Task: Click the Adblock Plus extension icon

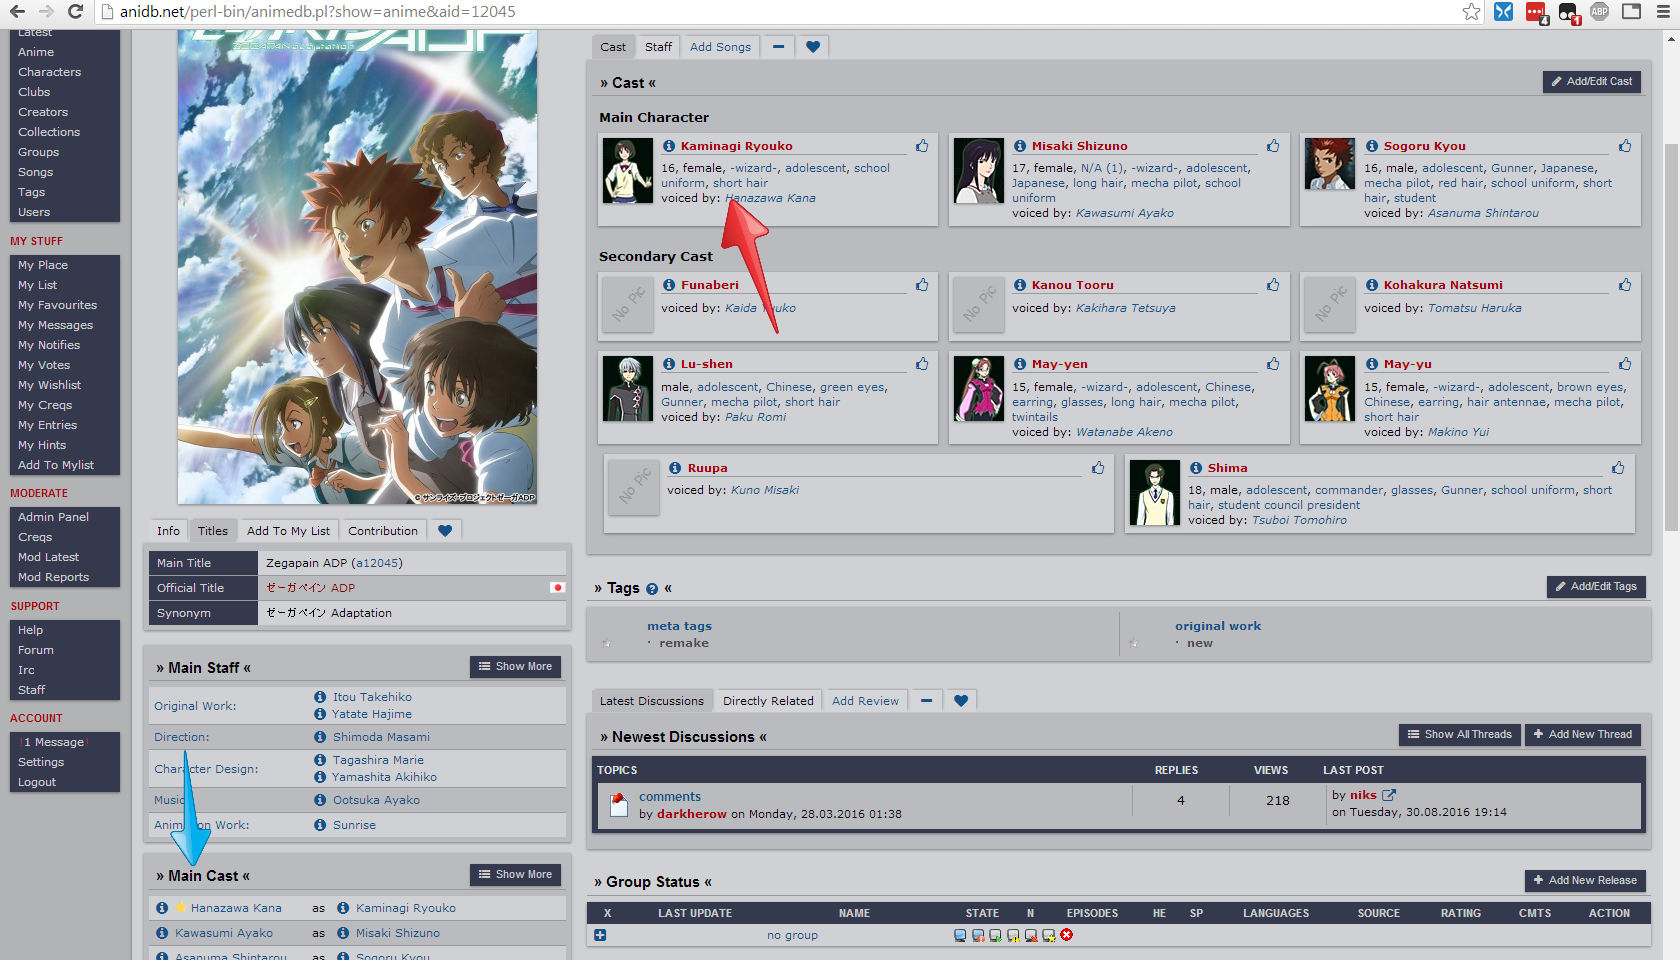Action: 1599,12
